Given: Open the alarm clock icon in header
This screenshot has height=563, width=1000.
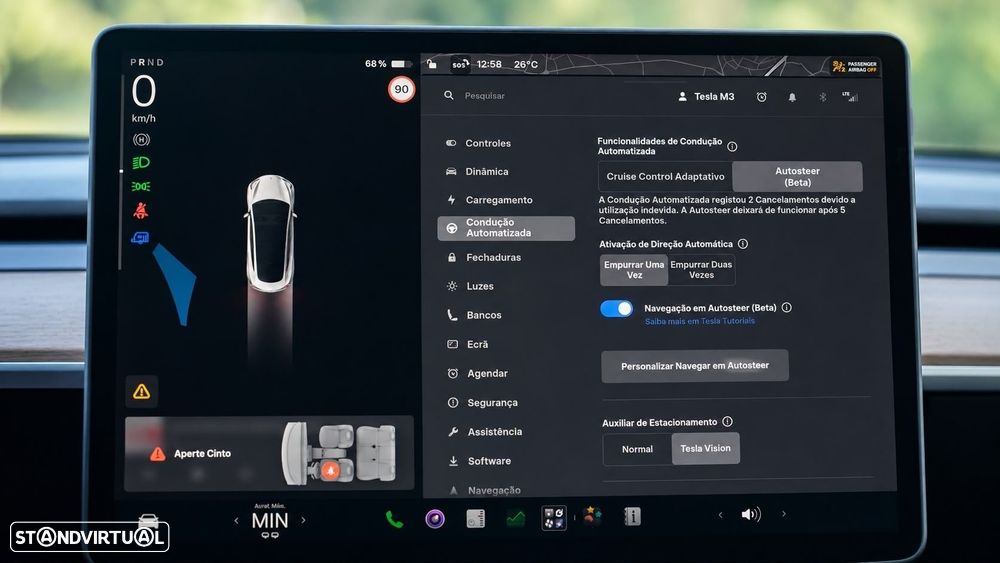Looking at the screenshot, I should click(x=761, y=97).
